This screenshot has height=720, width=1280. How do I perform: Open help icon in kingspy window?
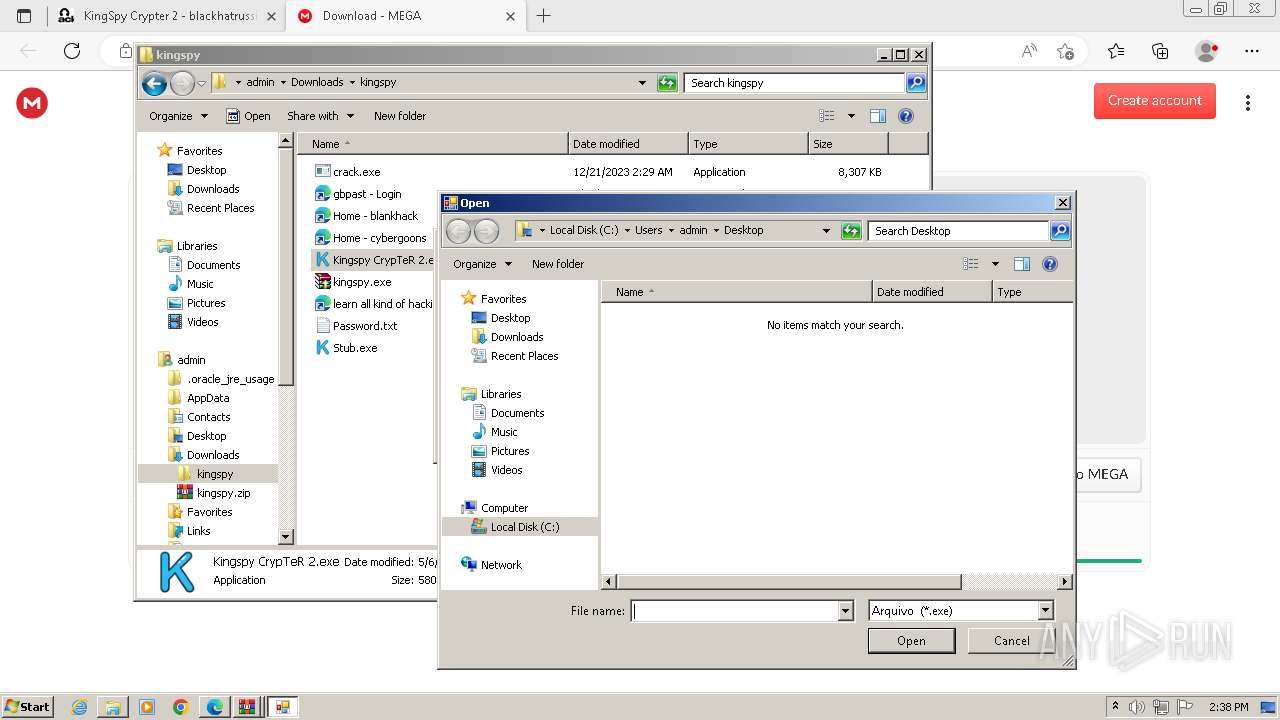906,116
